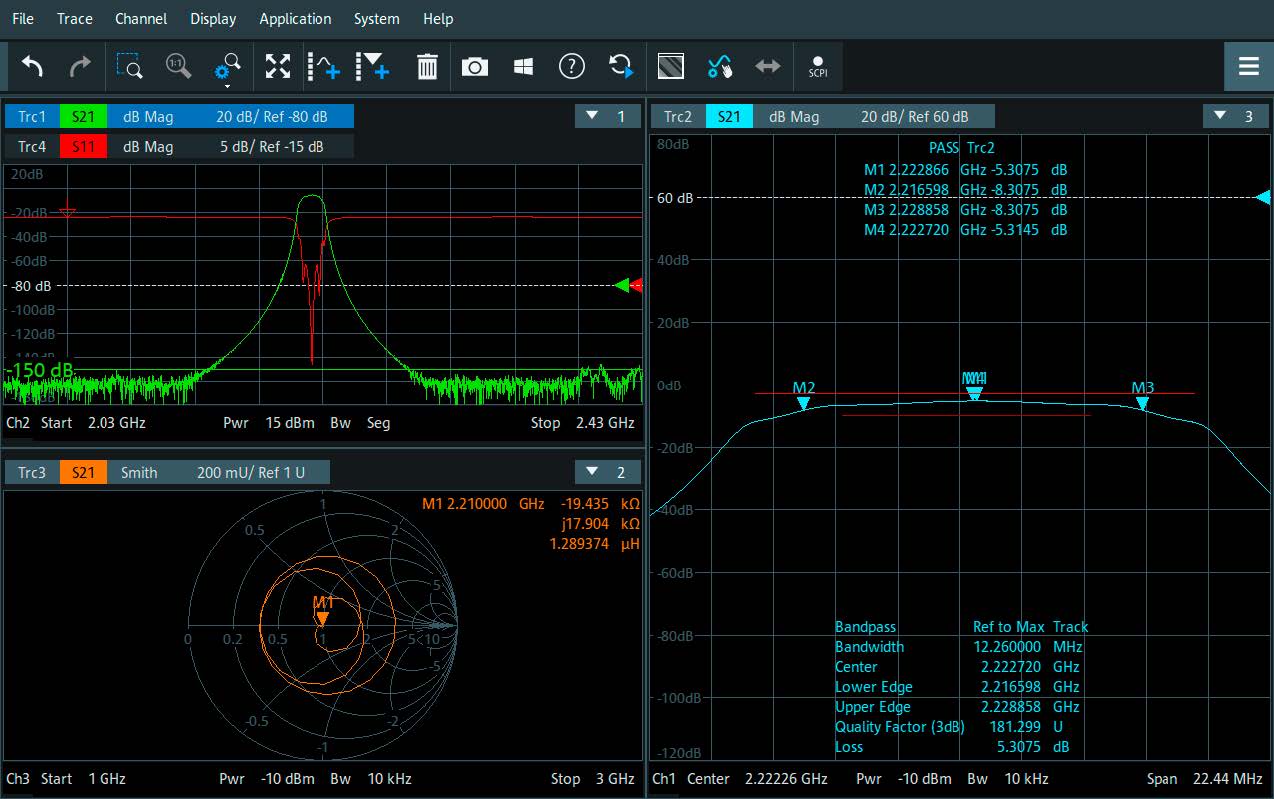Expand the diagram 1 dropdown arrow
The image size is (1274, 799).
click(x=592, y=117)
